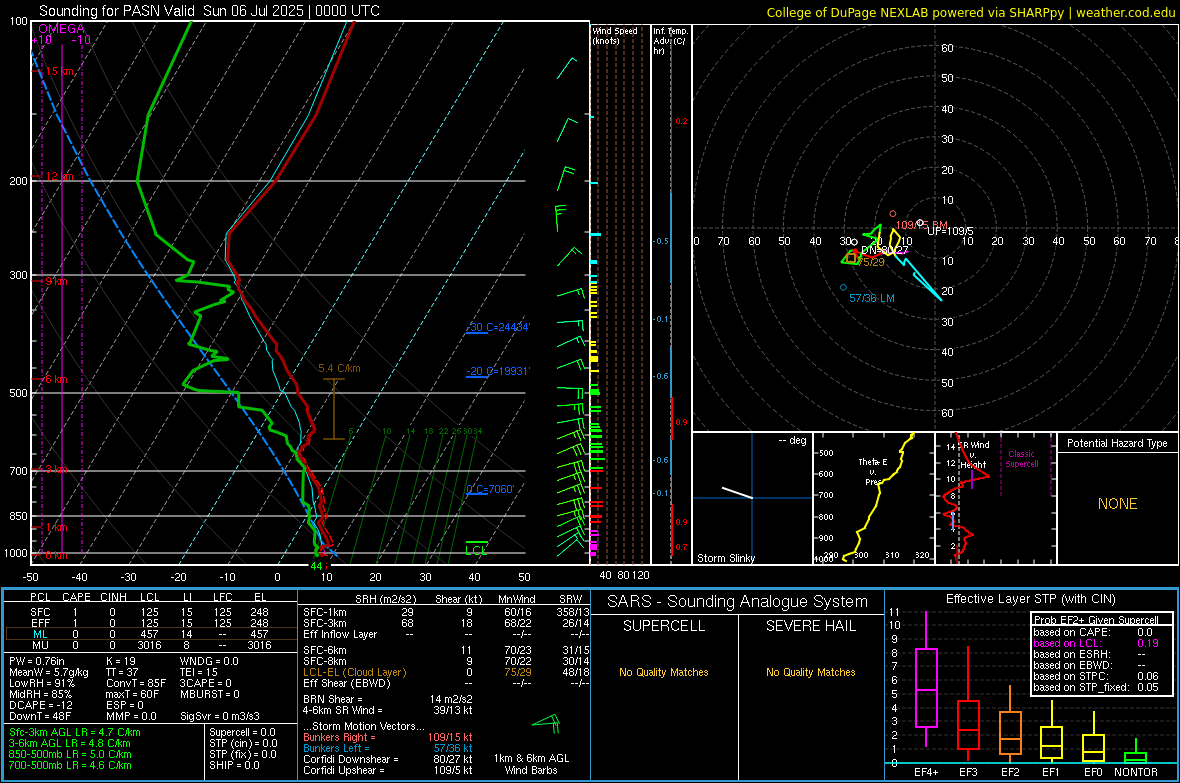
Task: Select the 'SFC' parcel row
Action: 151,612
